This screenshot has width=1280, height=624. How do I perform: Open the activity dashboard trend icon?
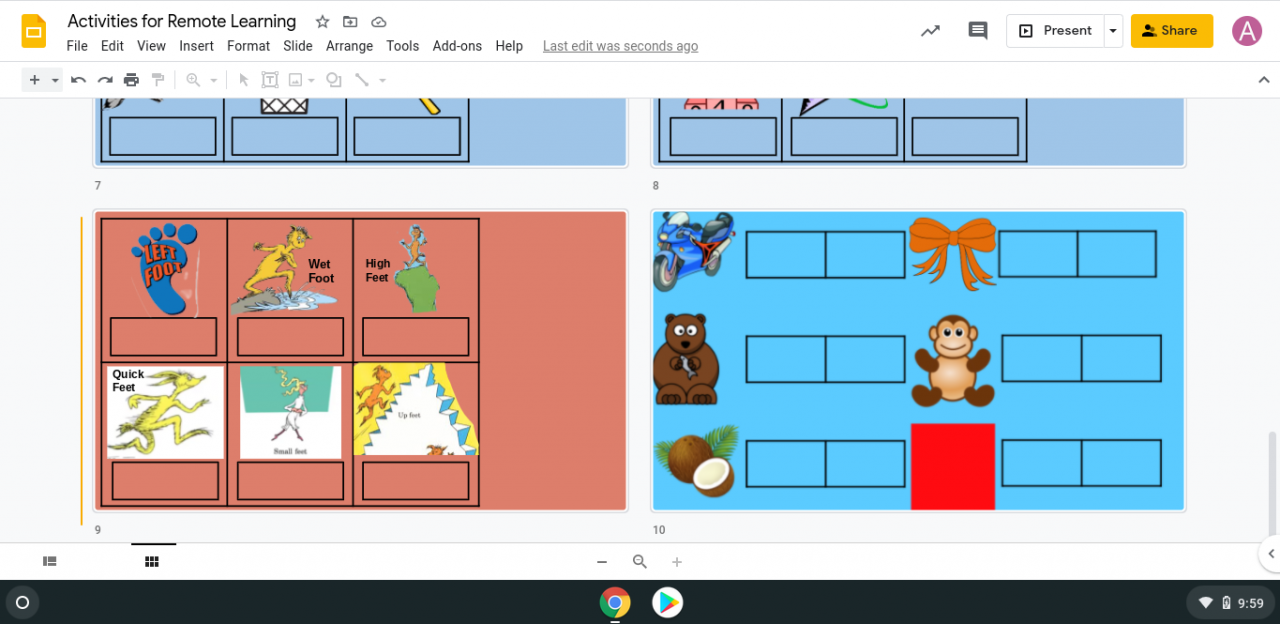[930, 31]
